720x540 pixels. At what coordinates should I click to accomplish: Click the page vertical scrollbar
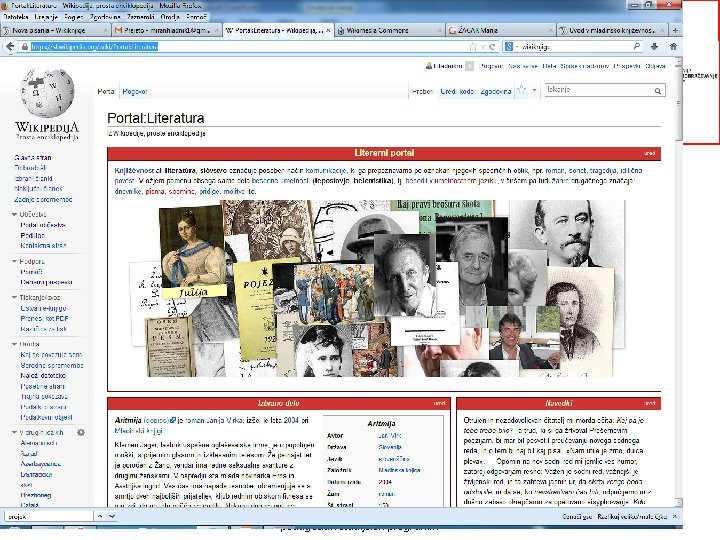pyautogui.click(x=679, y=280)
